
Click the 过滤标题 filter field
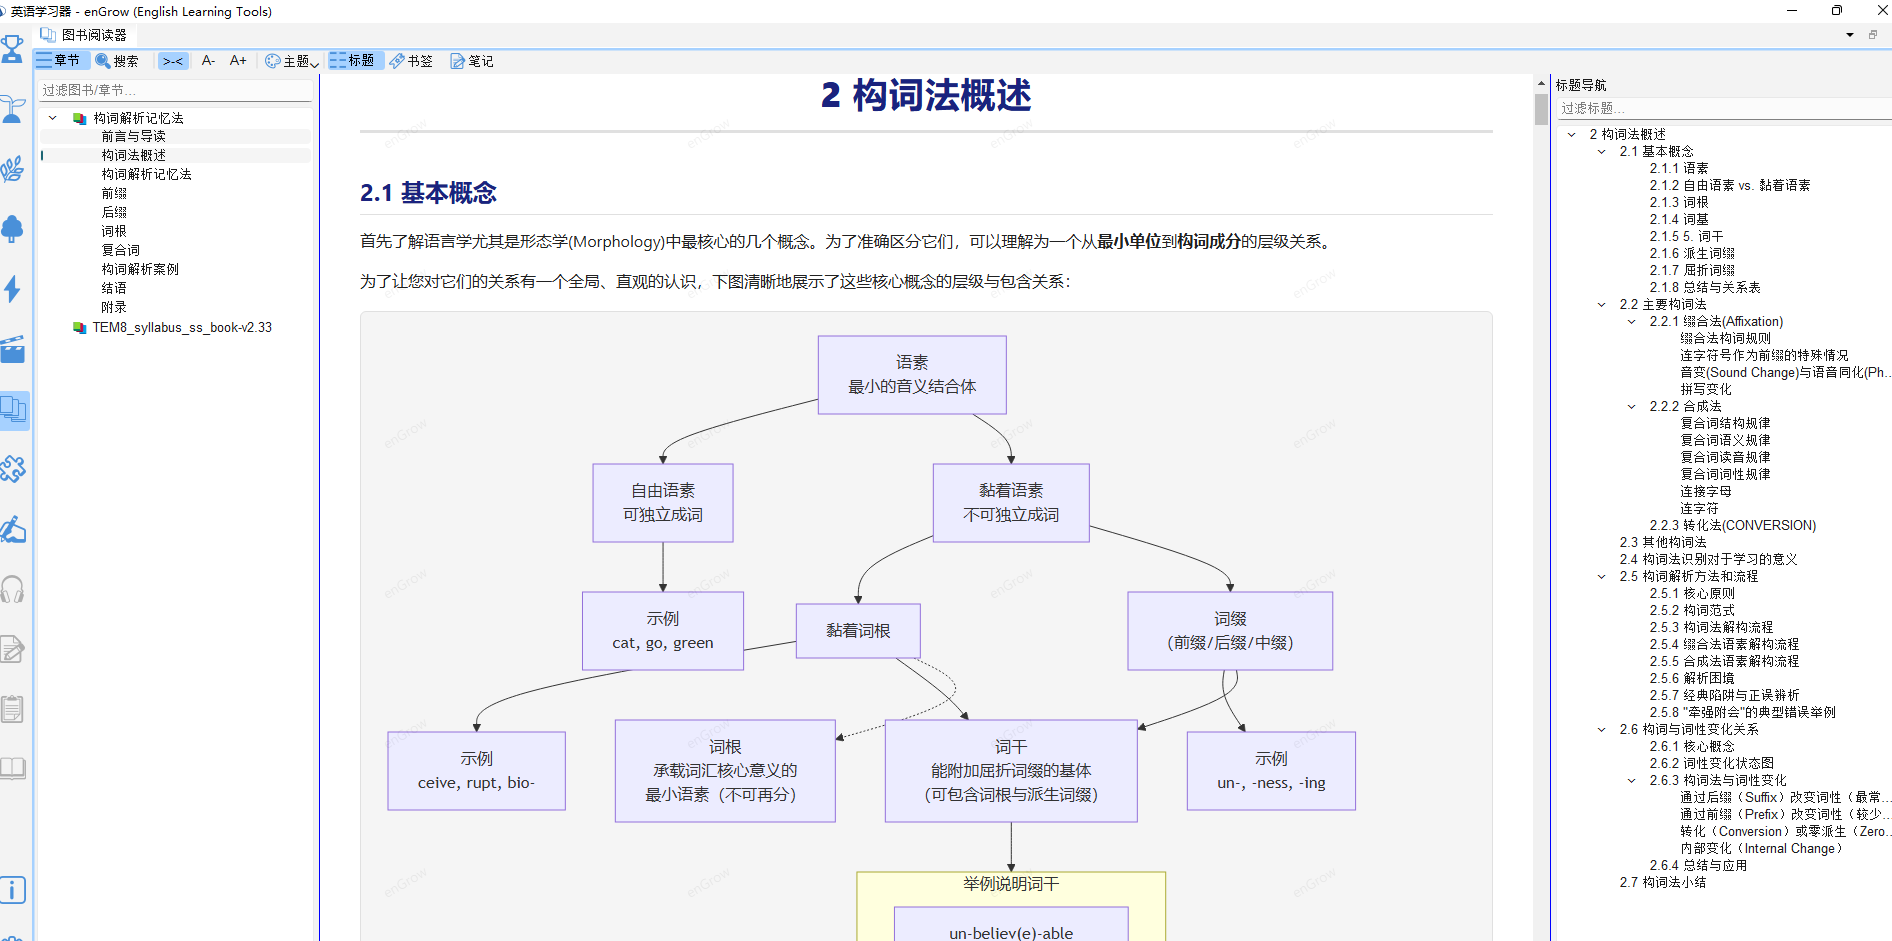click(1723, 108)
